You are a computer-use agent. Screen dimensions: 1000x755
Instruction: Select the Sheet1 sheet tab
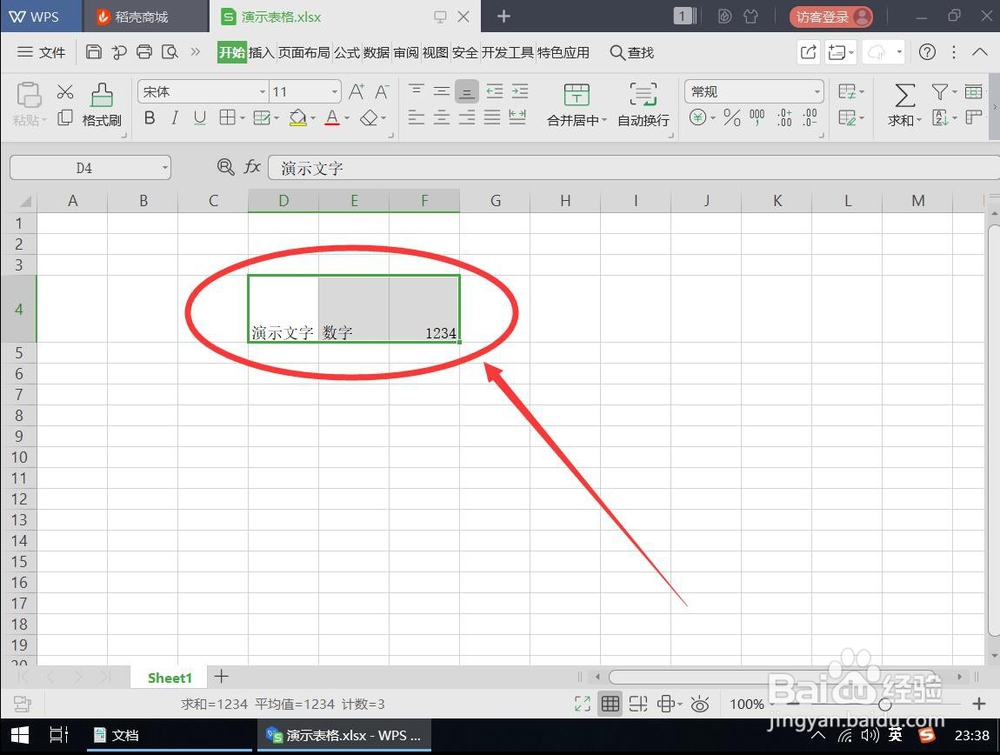tap(168, 678)
